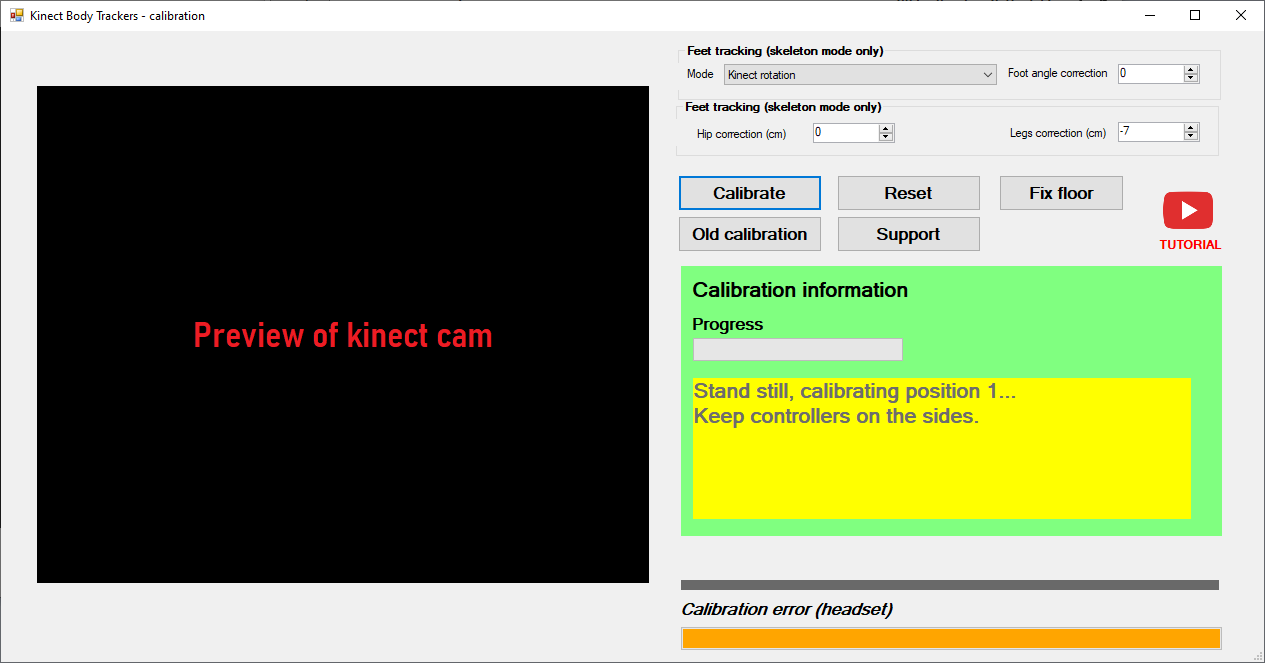Increase Legs correction value
This screenshot has width=1265, height=663.
point(1191,127)
